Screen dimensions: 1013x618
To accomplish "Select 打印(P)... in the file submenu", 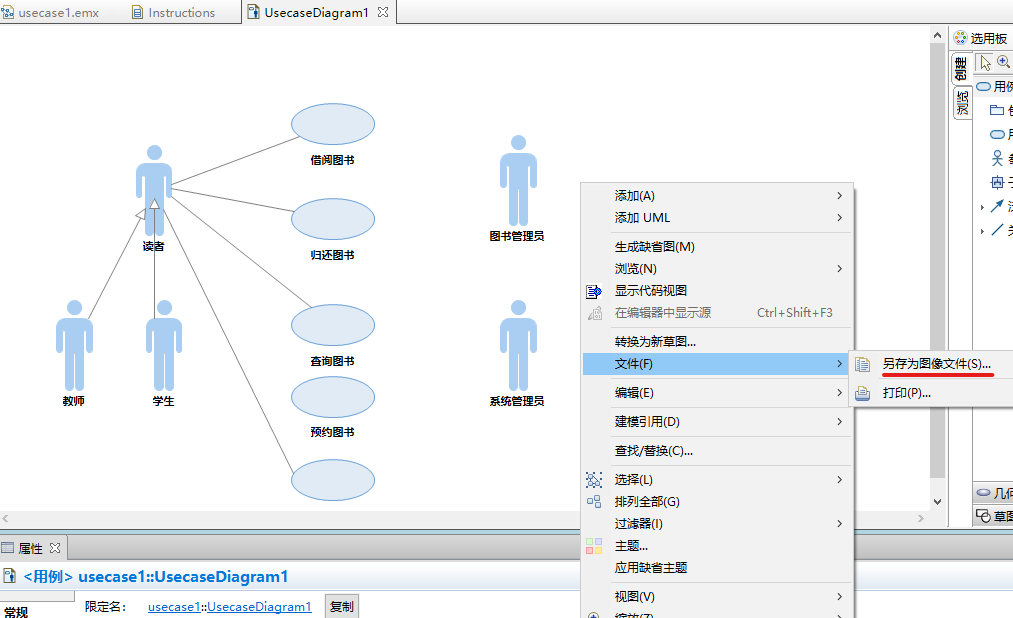I will [906, 393].
